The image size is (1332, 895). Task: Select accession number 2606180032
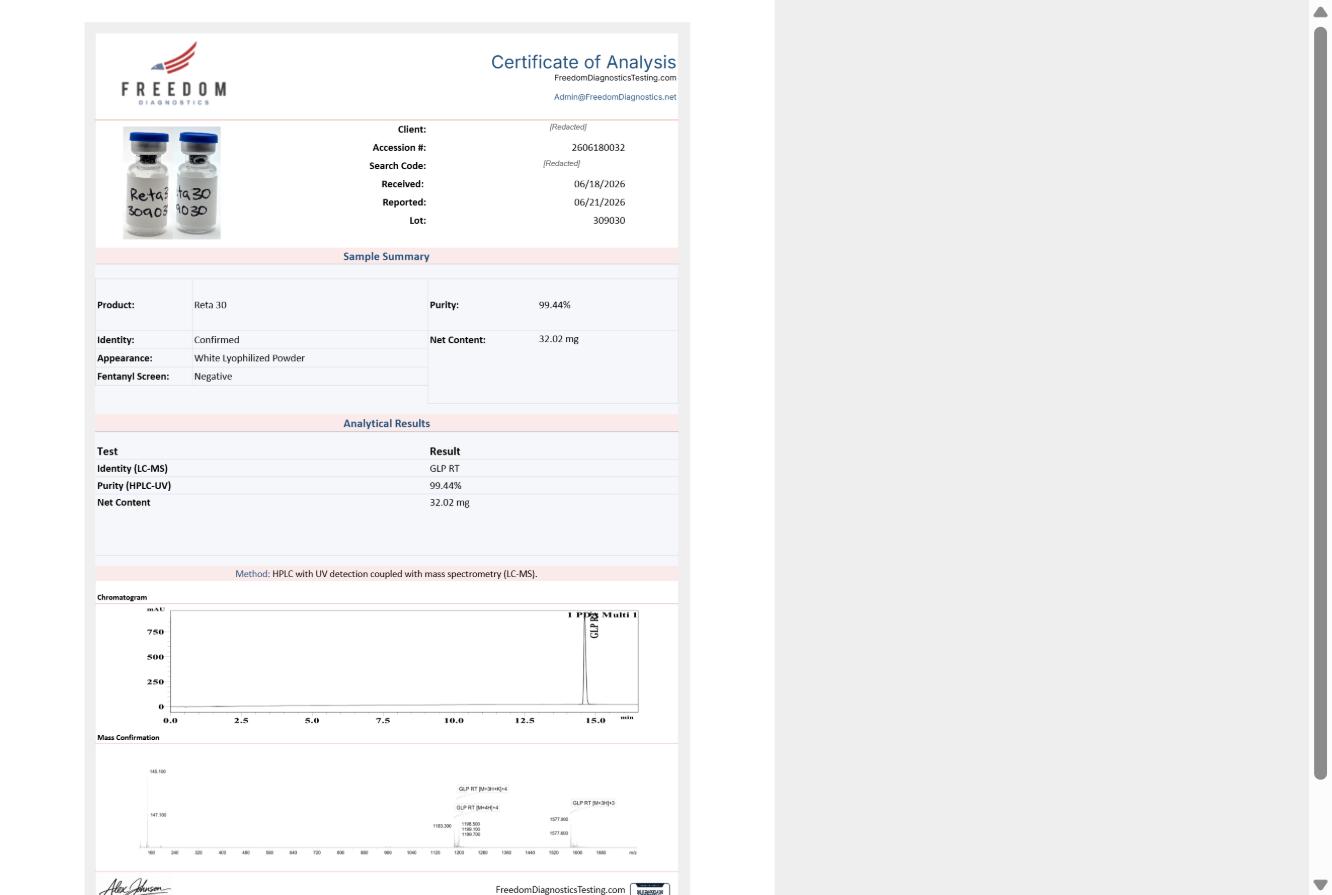pyautogui.click(x=598, y=148)
